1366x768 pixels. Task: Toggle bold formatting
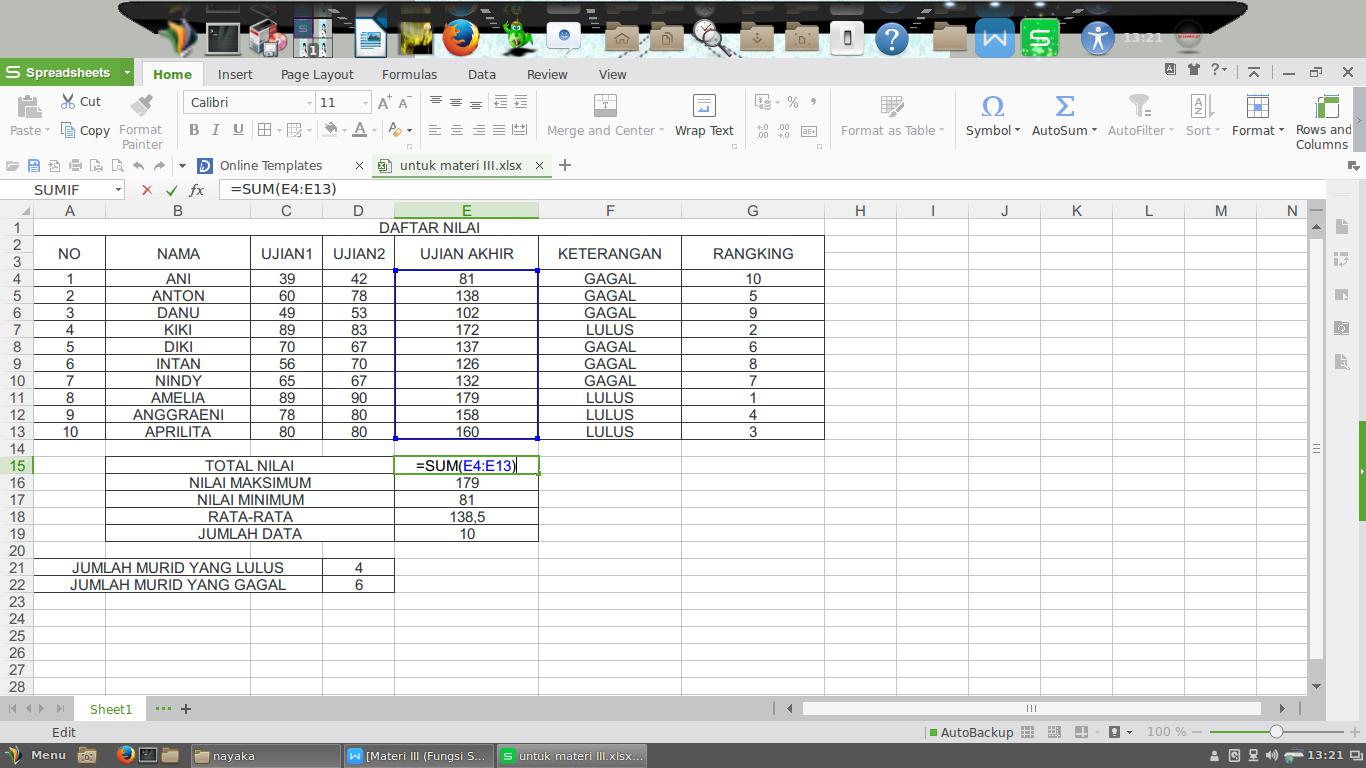pos(194,130)
